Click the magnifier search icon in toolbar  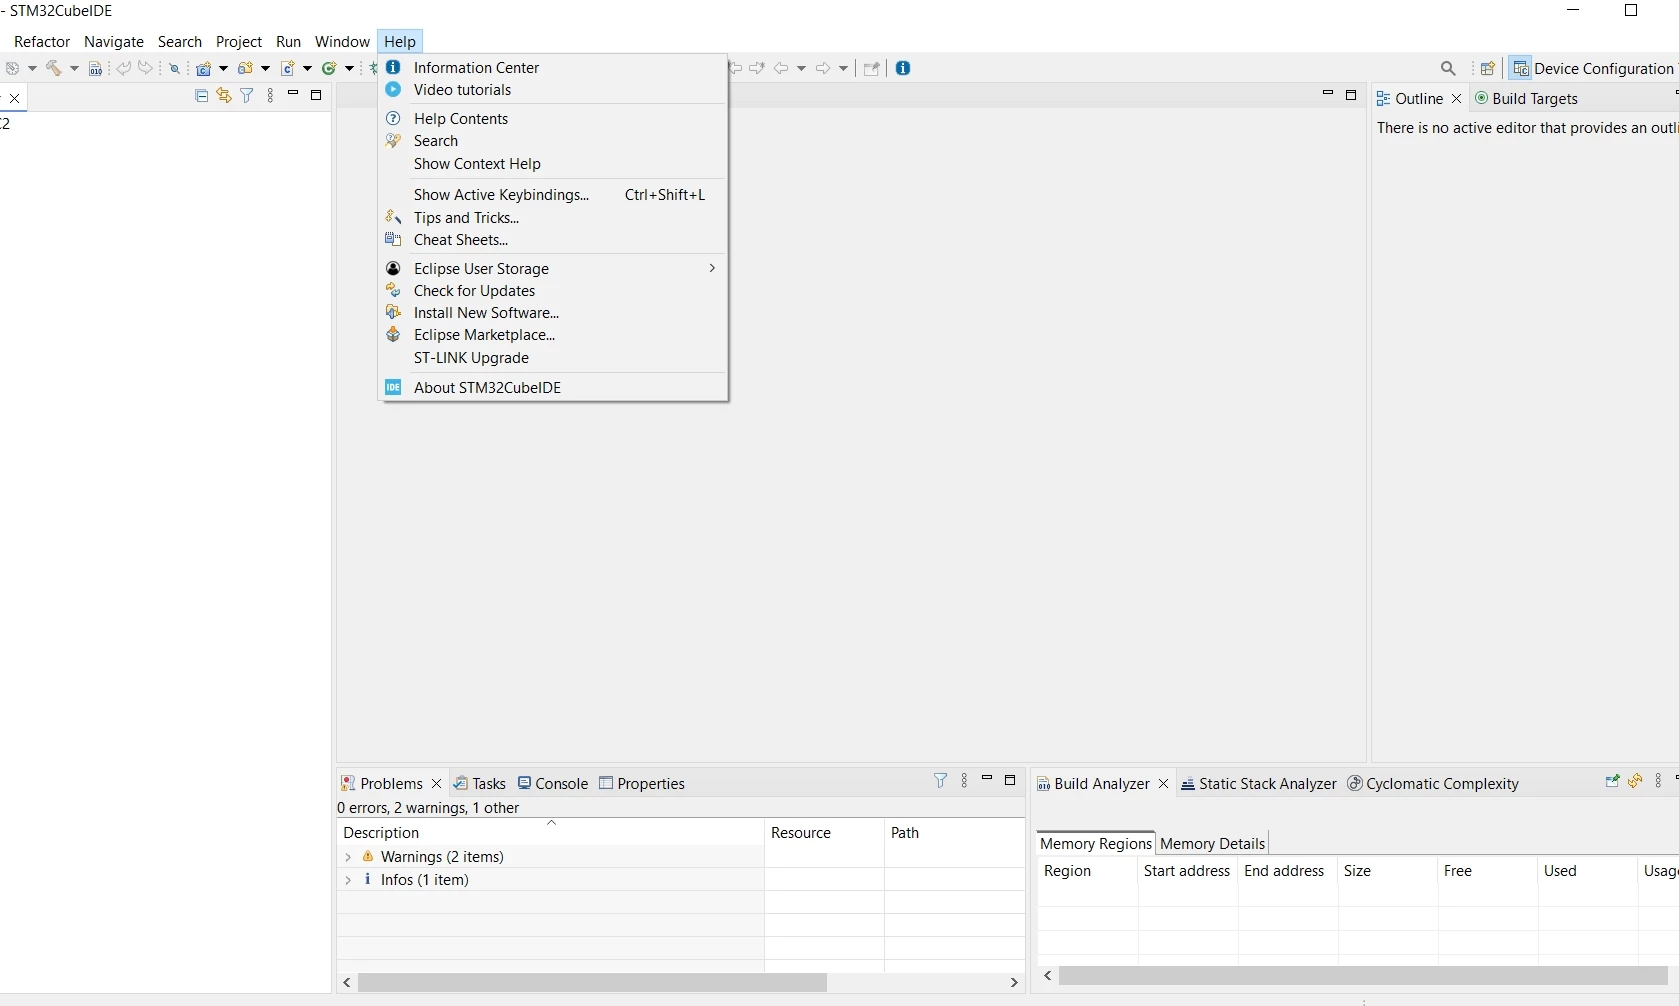tap(1448, 69)
